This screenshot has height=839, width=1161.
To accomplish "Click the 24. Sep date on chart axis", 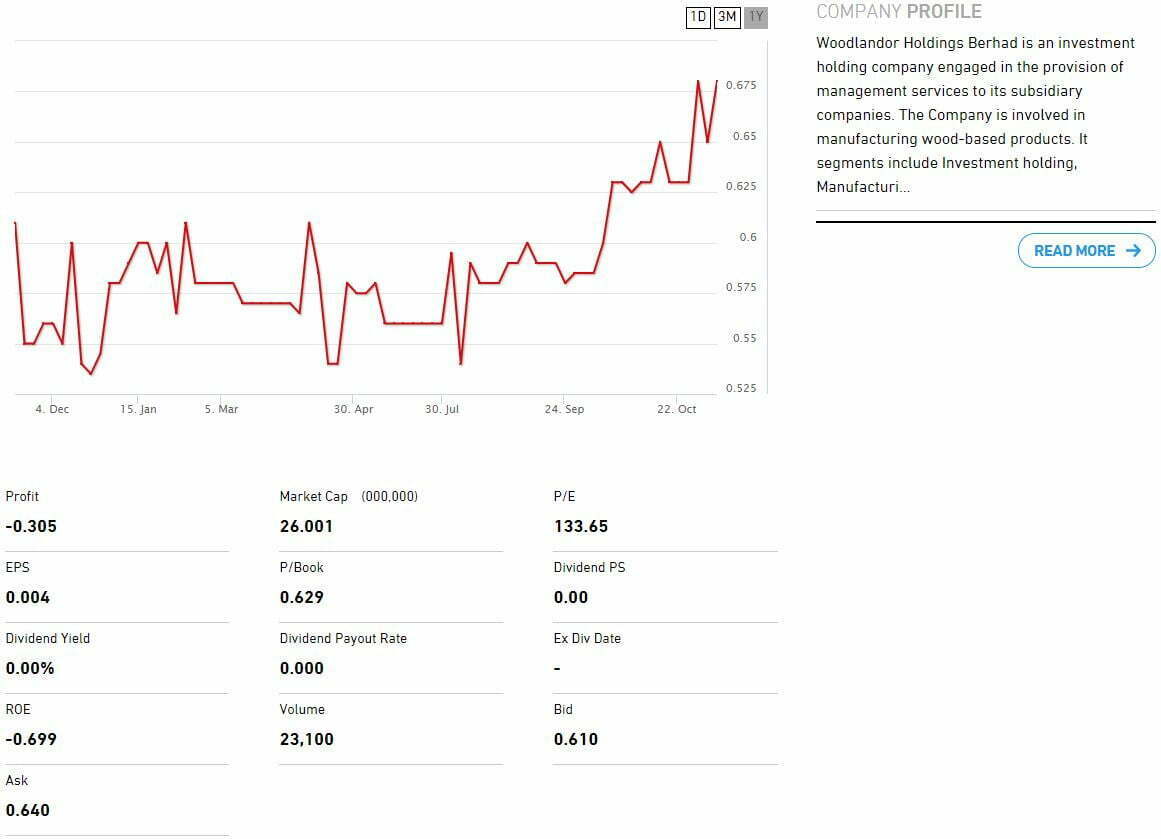I will click(x=564, y=410).
